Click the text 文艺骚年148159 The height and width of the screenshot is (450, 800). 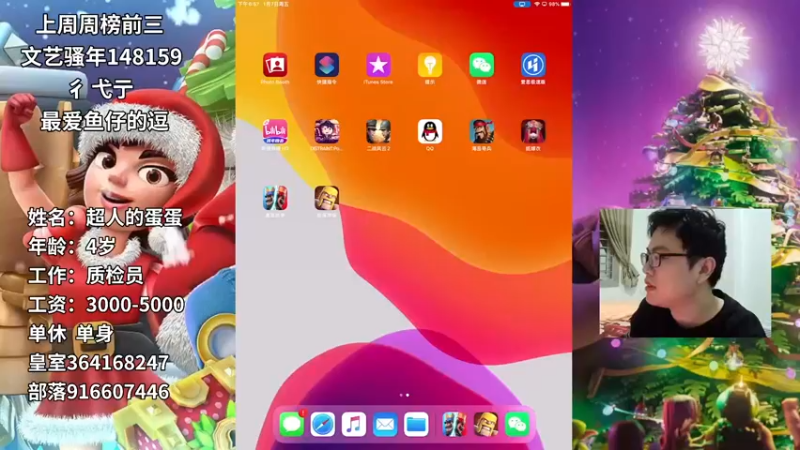pos(102,57)
